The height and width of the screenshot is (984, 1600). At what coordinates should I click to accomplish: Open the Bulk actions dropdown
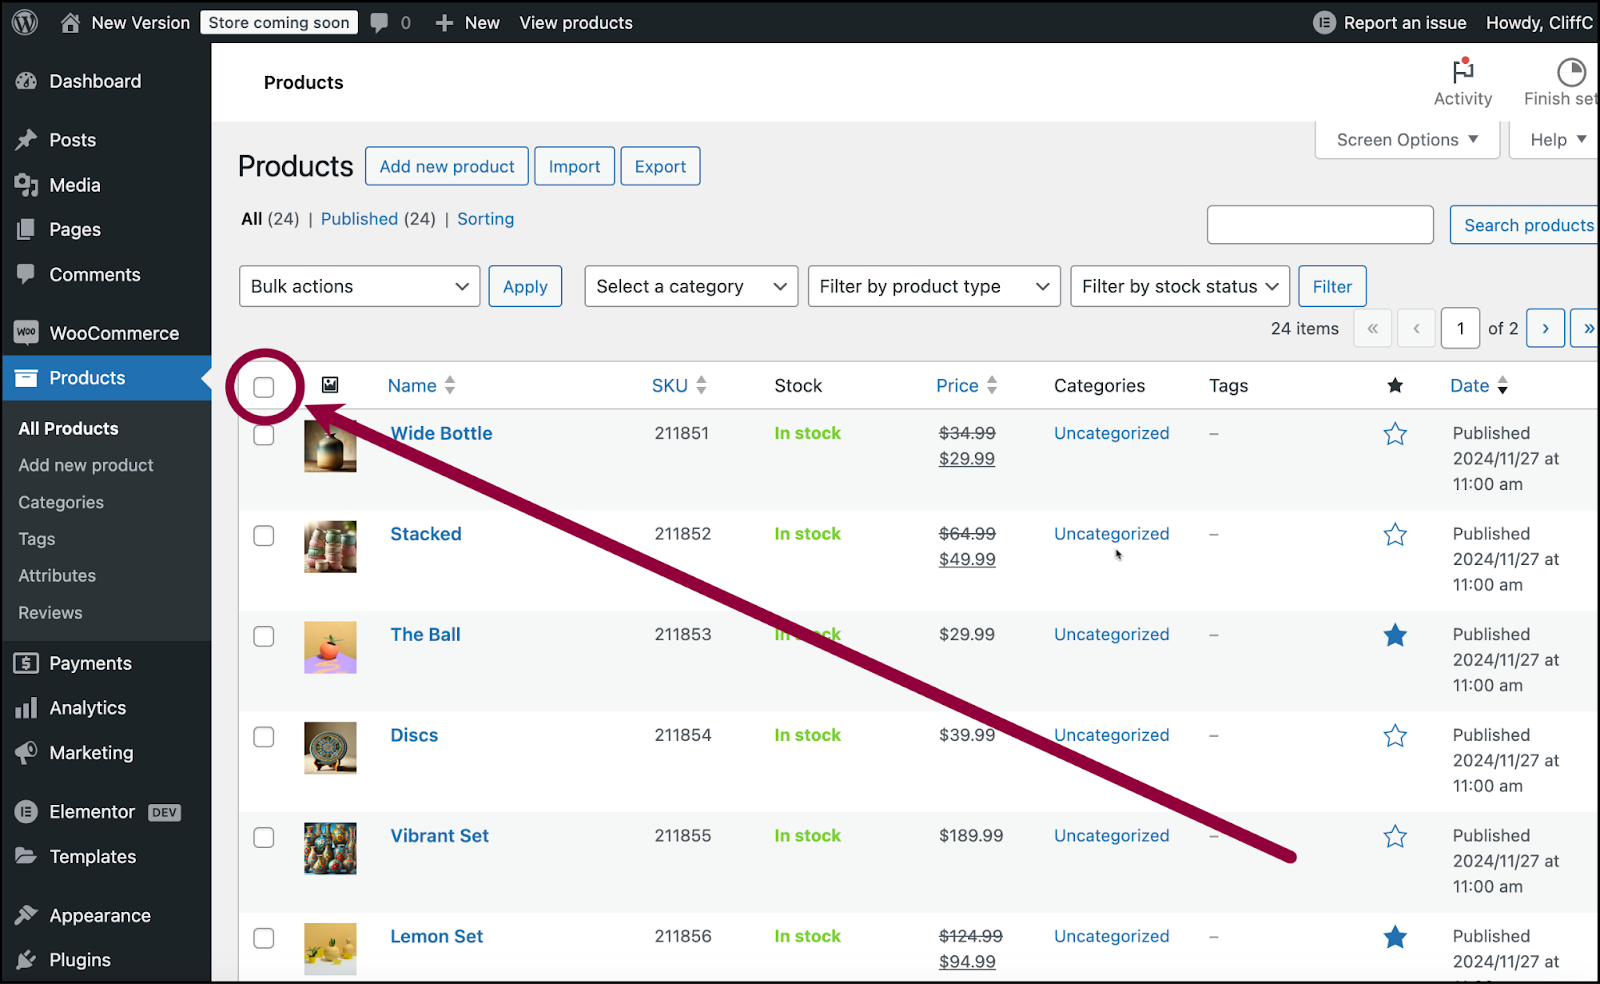click(360, 286)
